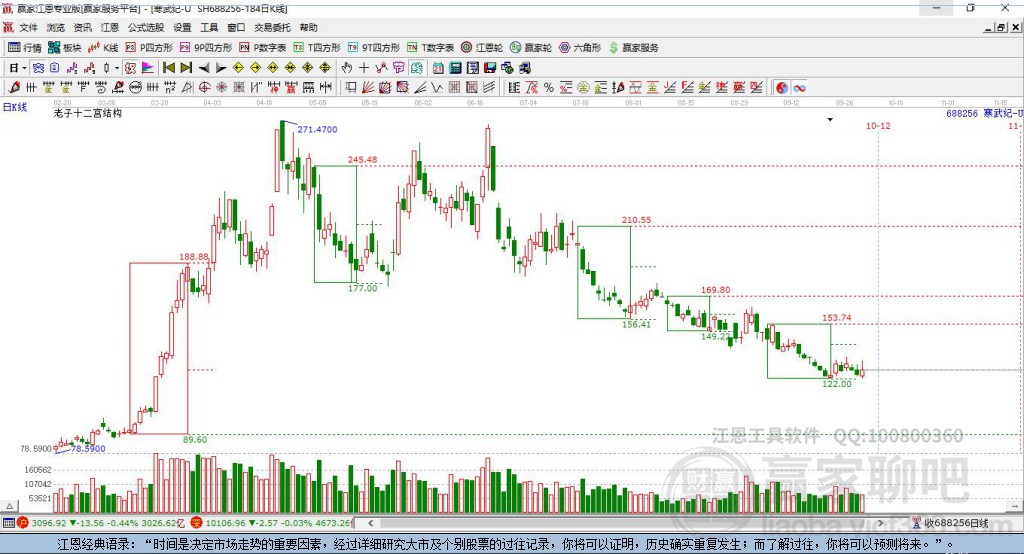Click the Shenzhen index 深 status icon
Screen dimensions: 1024x554
(x=197, y=523)
